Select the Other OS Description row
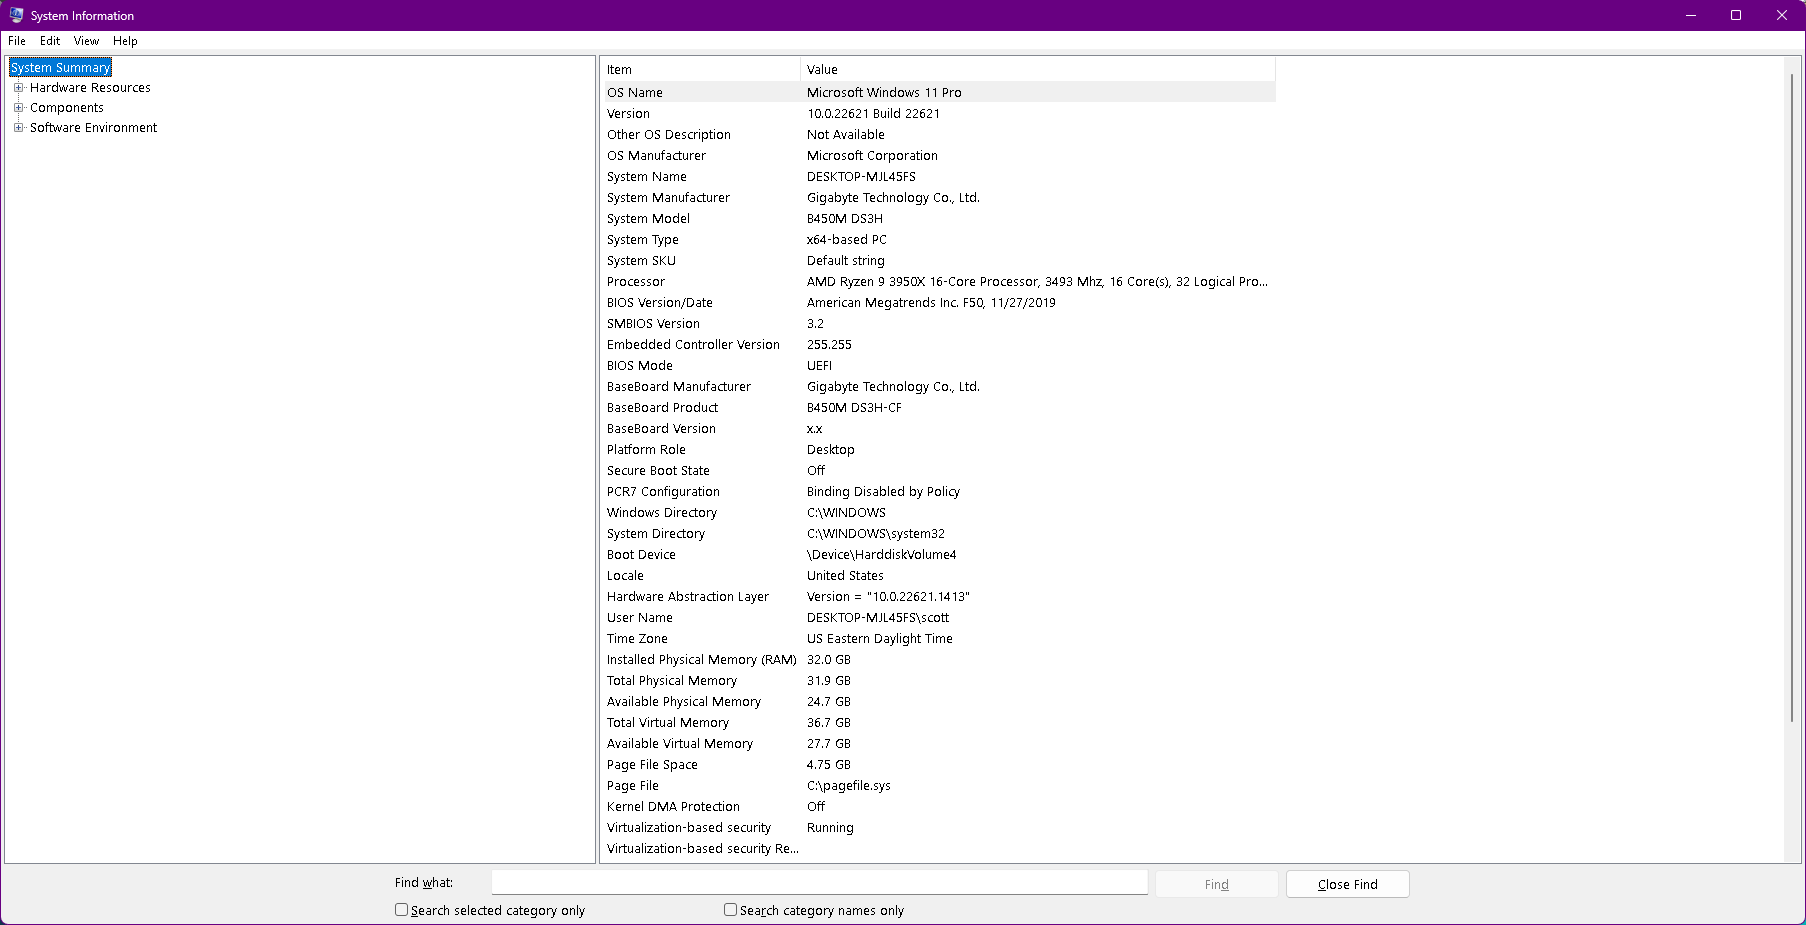Image resolution: width=1806 pixels, height=925 pixels. tap(938, 134)
